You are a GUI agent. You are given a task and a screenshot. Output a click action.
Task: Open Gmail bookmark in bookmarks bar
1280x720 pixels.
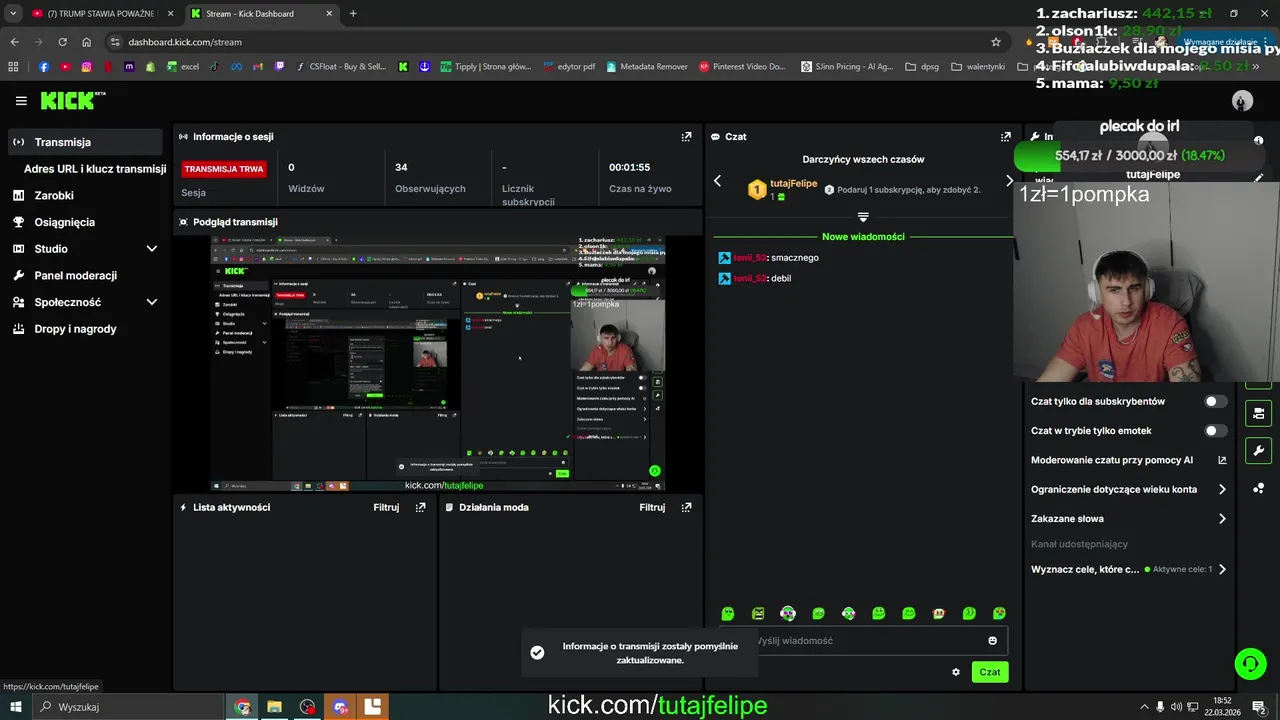[x=258, y=67]
